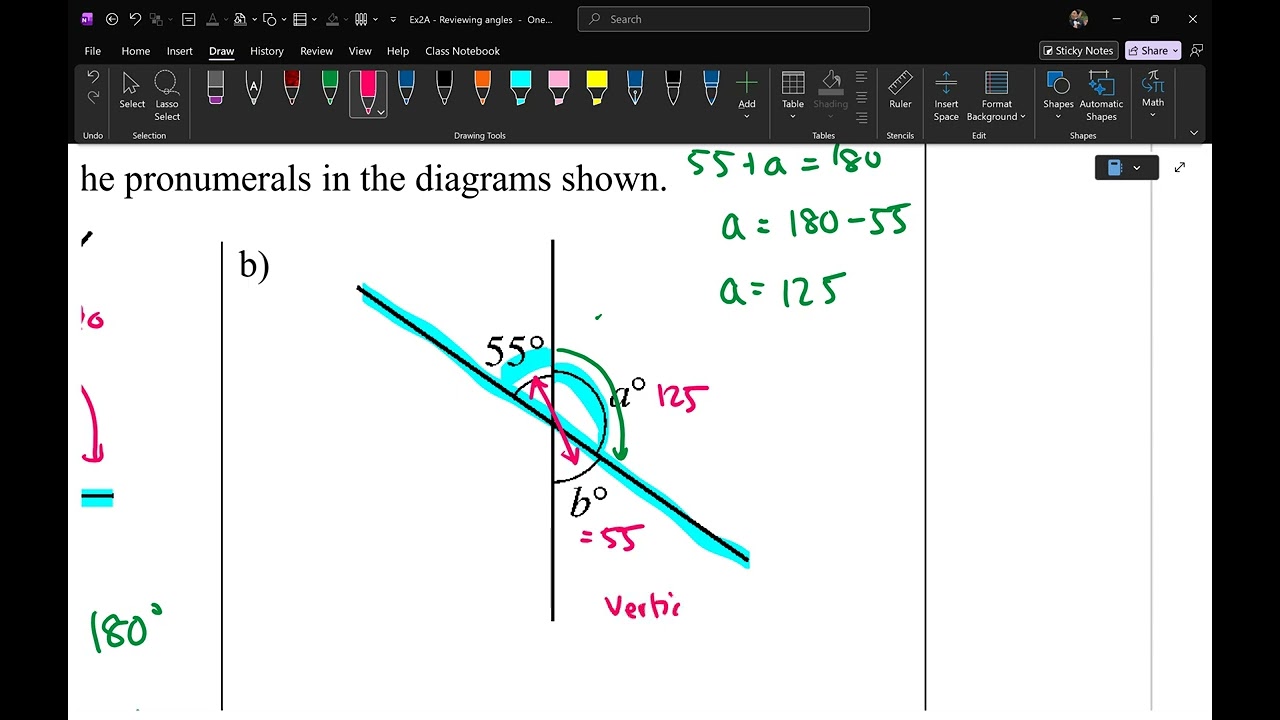
Task: Open the Help tab
Action: [x=398, y=51]
